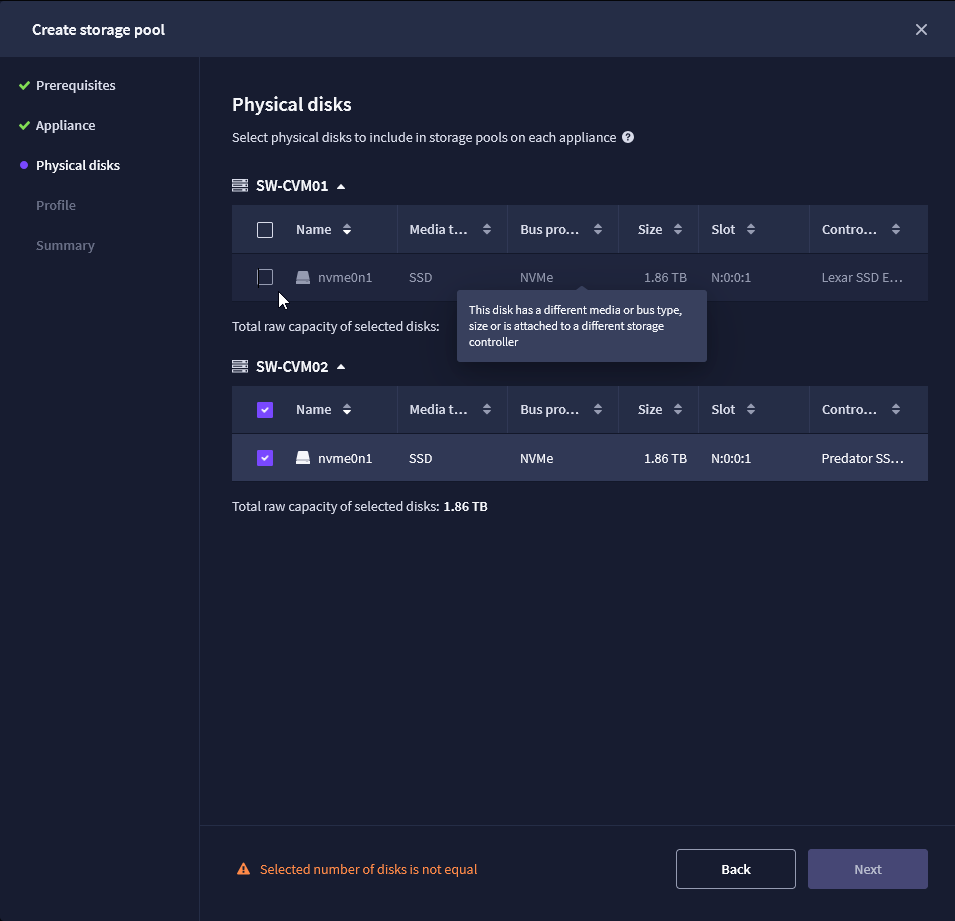Click the 1.86 TB size in SW-CVM01 row
This screenshot has height=921, width=955.
point(665,277)
